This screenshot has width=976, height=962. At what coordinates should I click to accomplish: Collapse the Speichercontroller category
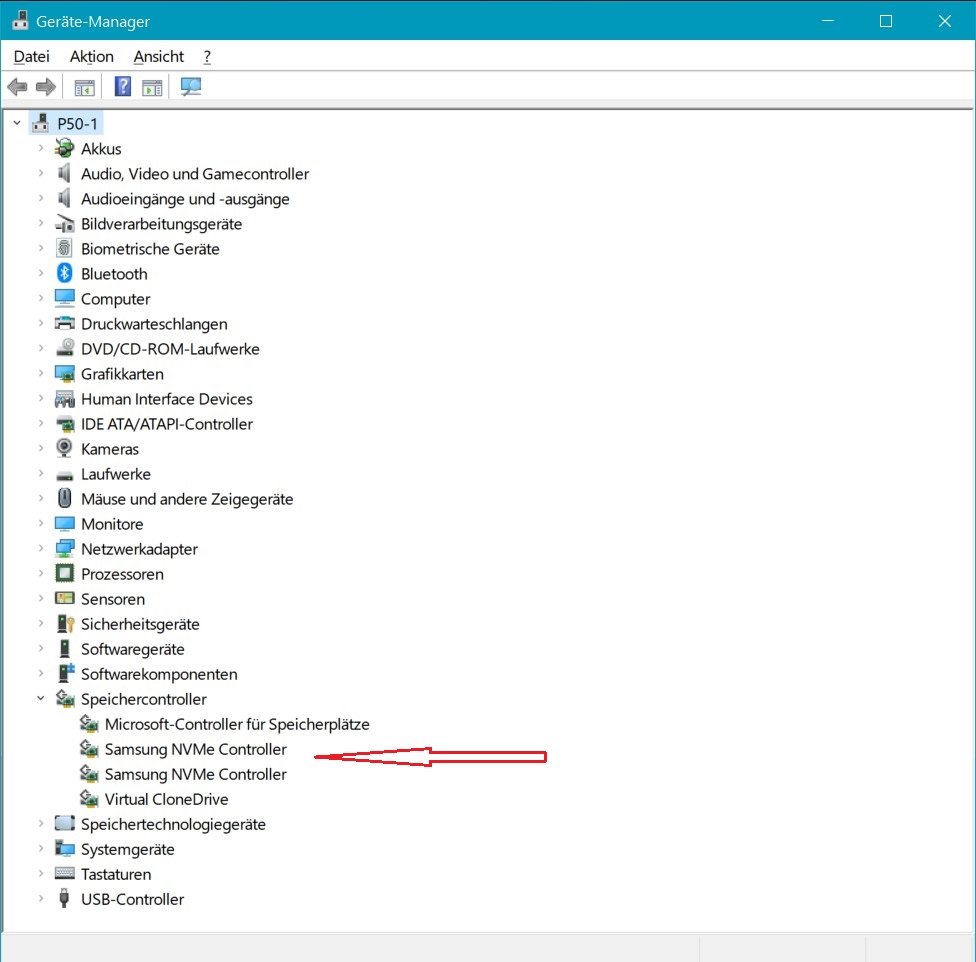click(40, 699)
